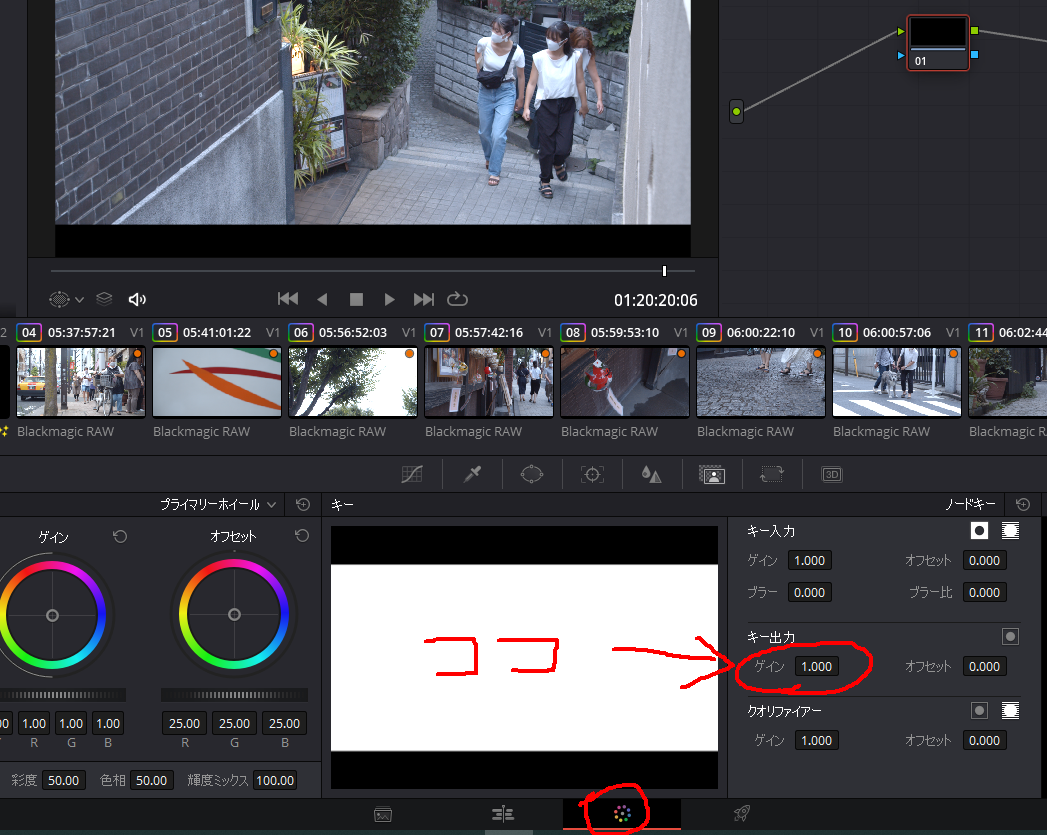Jump to the last frame
The width and height of the screenshot is (1047, 835).
pyautogui.click(x=423, y=299)
